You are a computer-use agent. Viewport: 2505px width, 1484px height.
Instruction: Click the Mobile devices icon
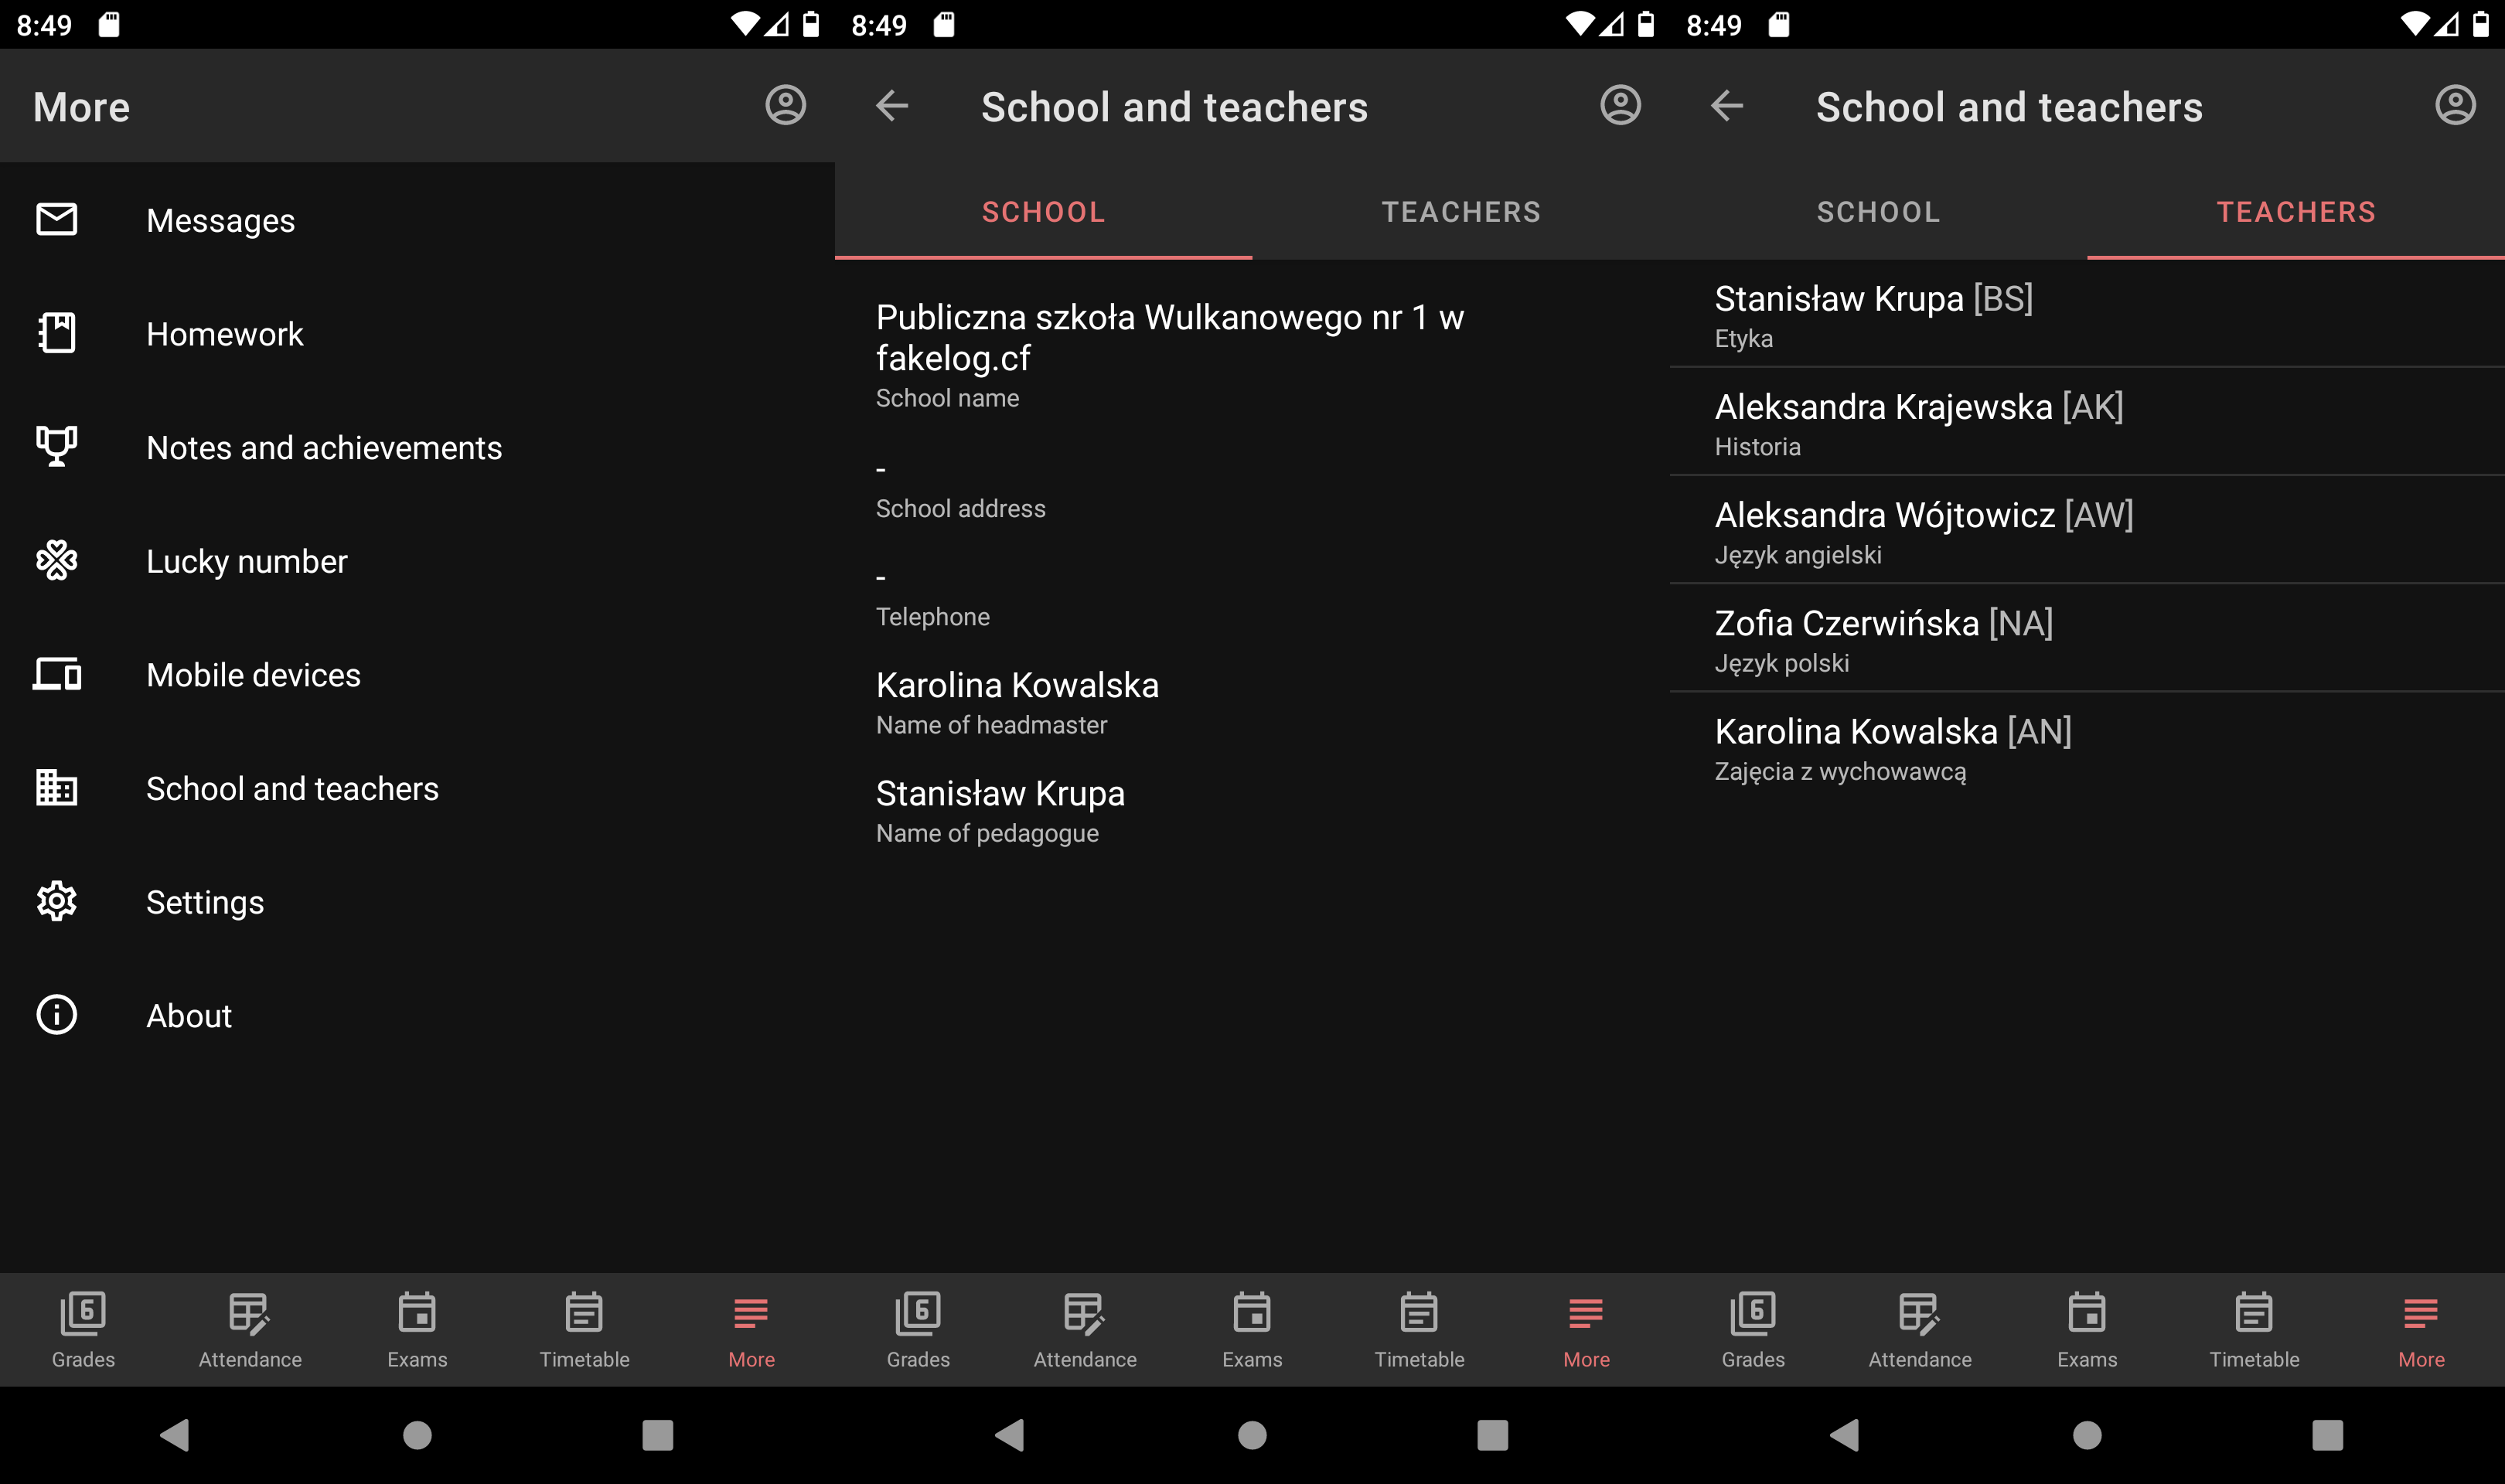[57, 674]
